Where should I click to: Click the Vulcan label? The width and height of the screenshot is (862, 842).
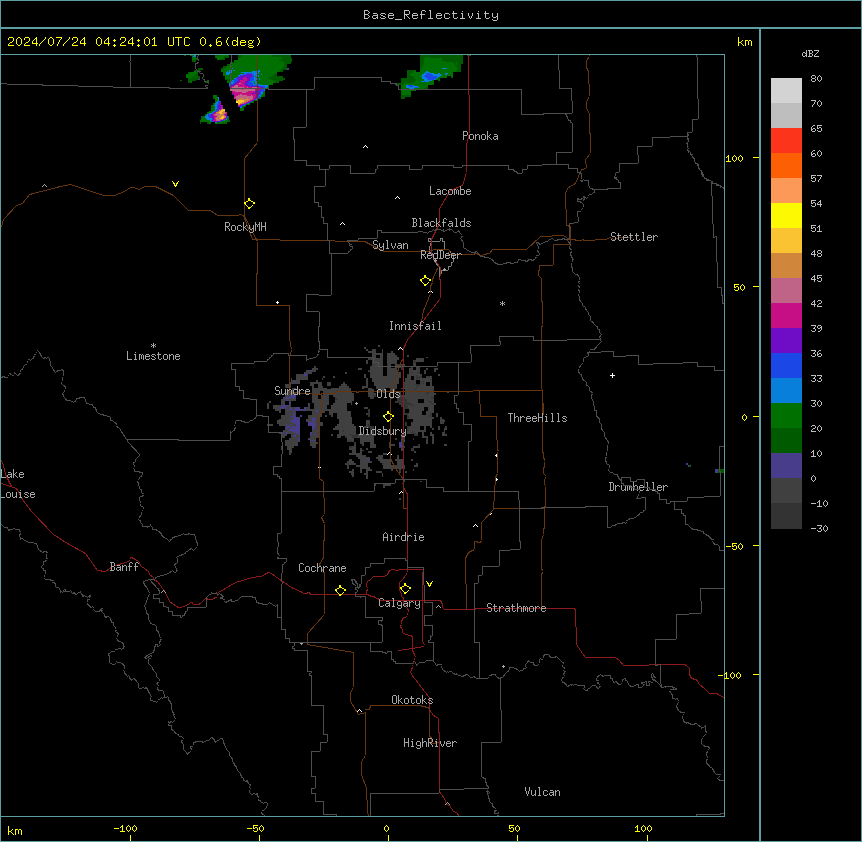pos(543,792)
